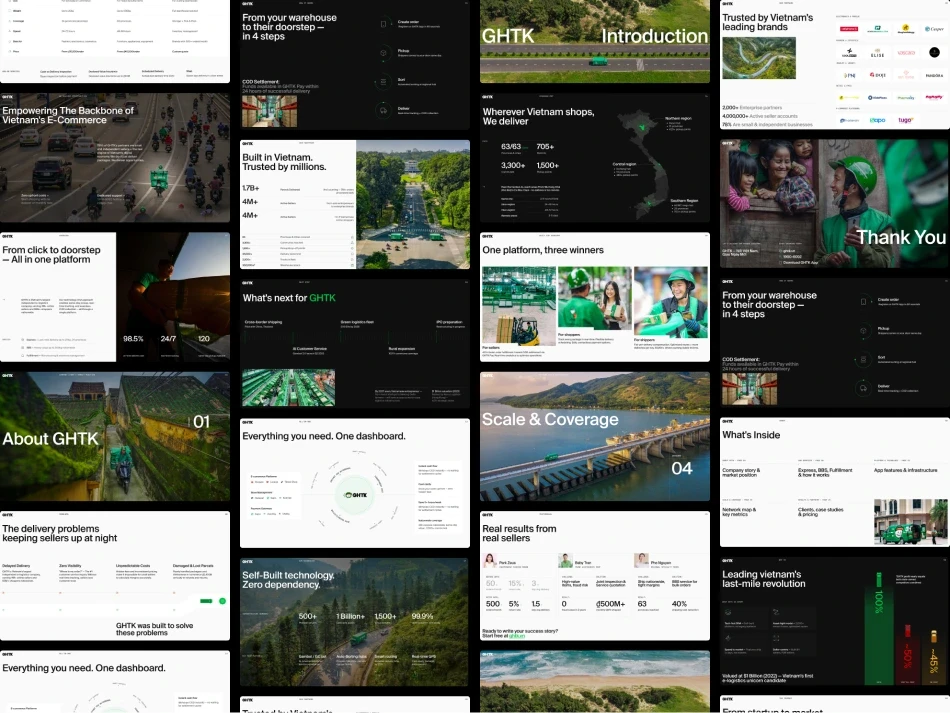Click the '99.9%' stat on technology slide
This screenshot has height=713, width=950.
click(x=422, y=616)
